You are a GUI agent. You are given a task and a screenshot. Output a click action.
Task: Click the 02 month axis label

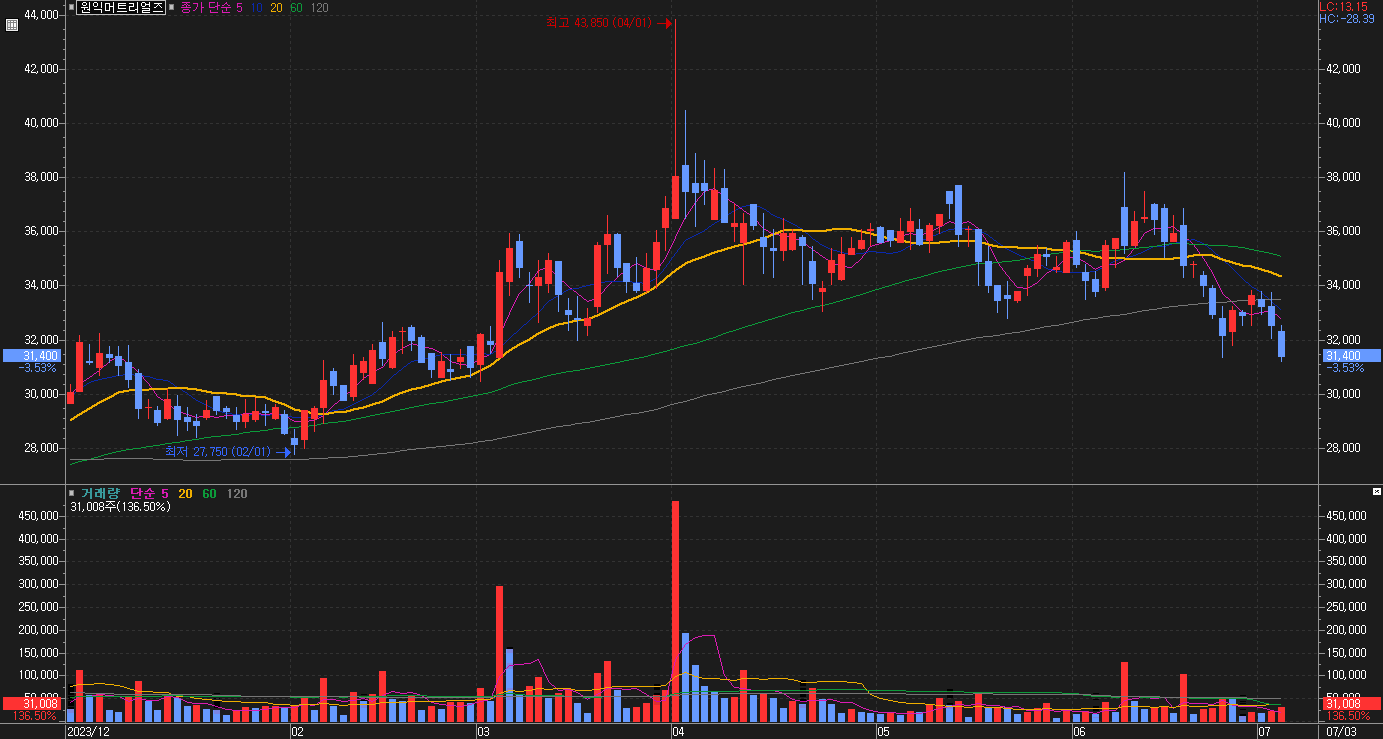click(x=297, y=732)
